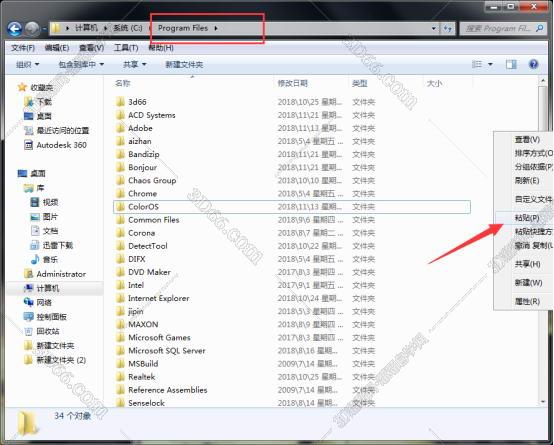Open the 组织 dropdown in toolbar
This screenshot has height=445, width=554.
(27, 64)
